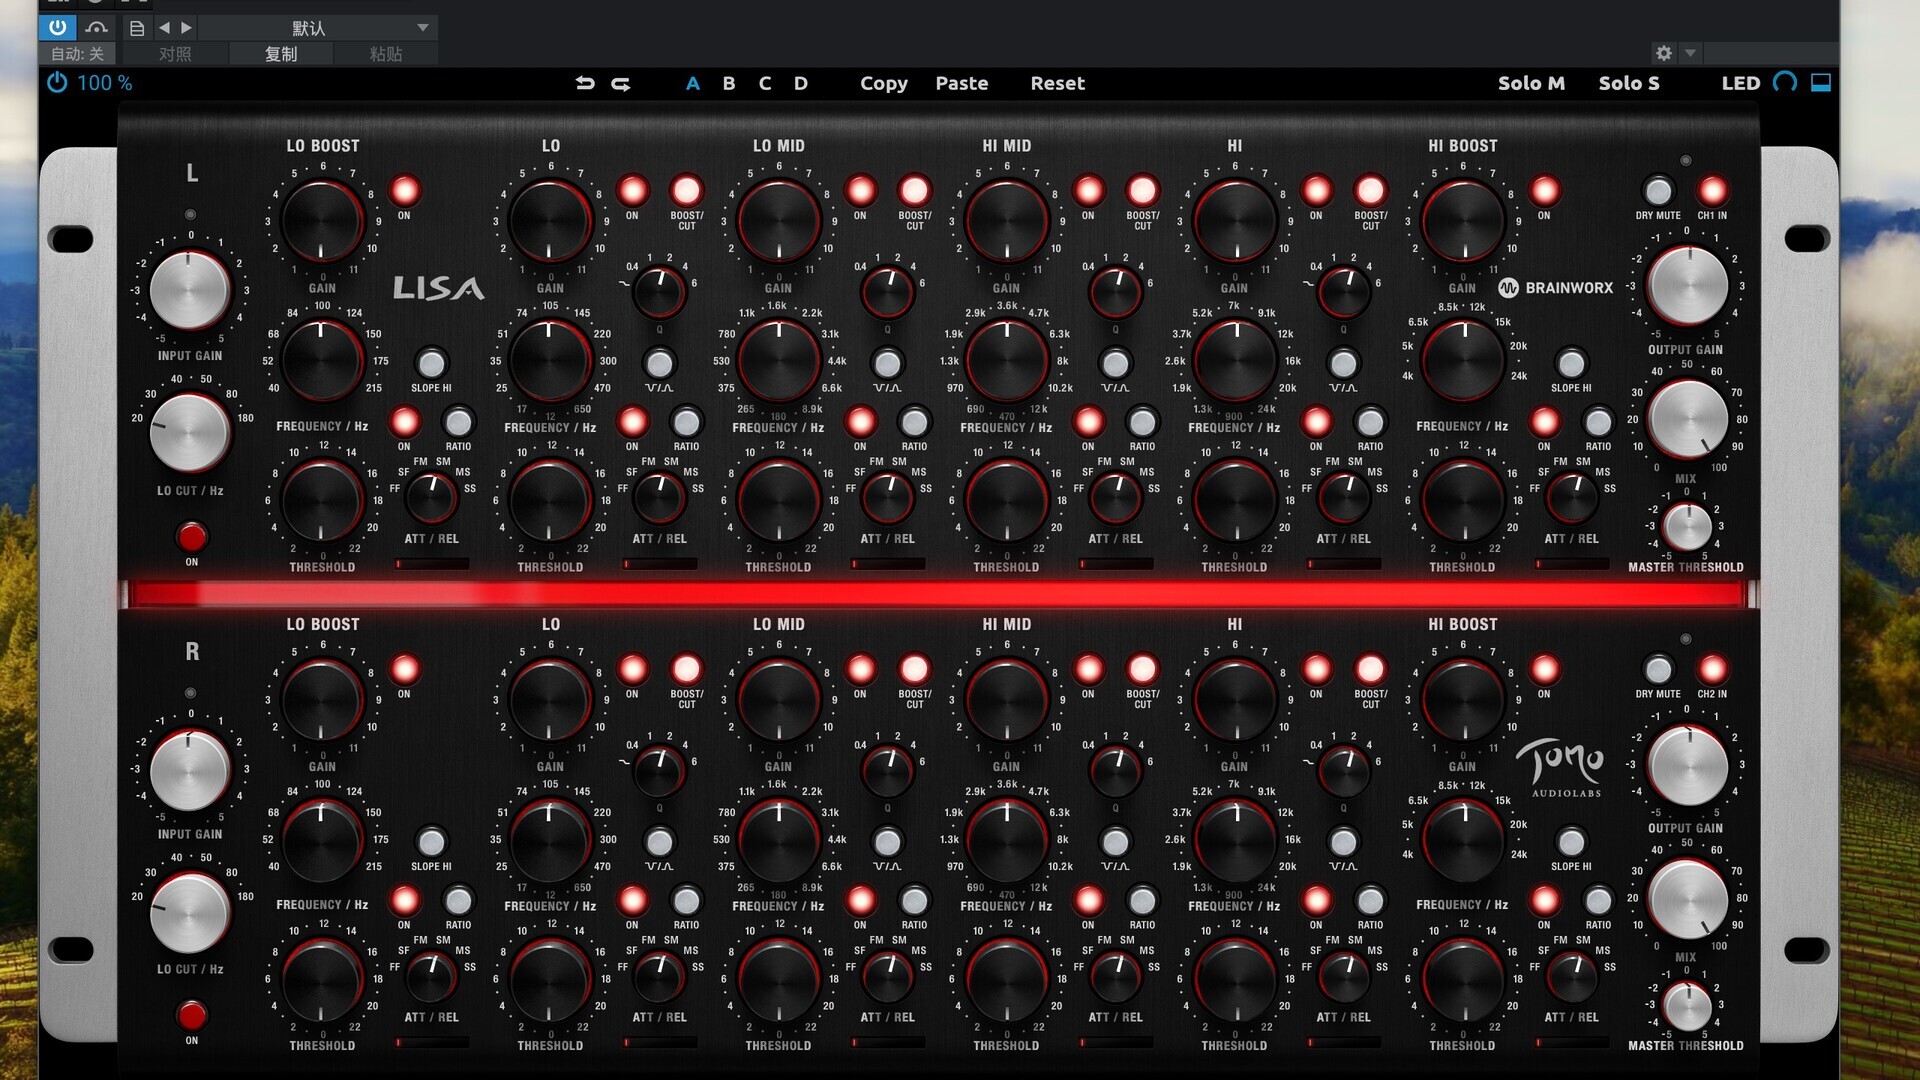Click the Copy button
The height and width of the screenshot is (1080, 1920).
pos(884,83)
